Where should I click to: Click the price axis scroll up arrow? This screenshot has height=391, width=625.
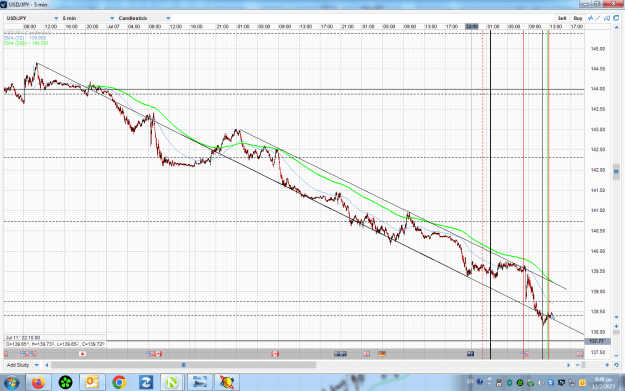point(616,28)
